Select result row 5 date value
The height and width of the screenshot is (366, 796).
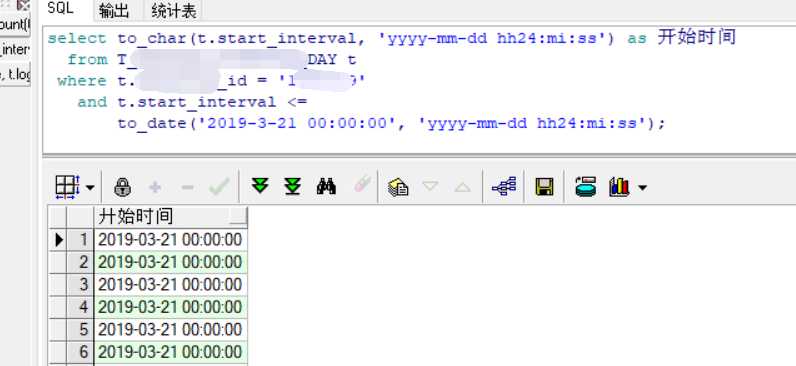(171, 329)
